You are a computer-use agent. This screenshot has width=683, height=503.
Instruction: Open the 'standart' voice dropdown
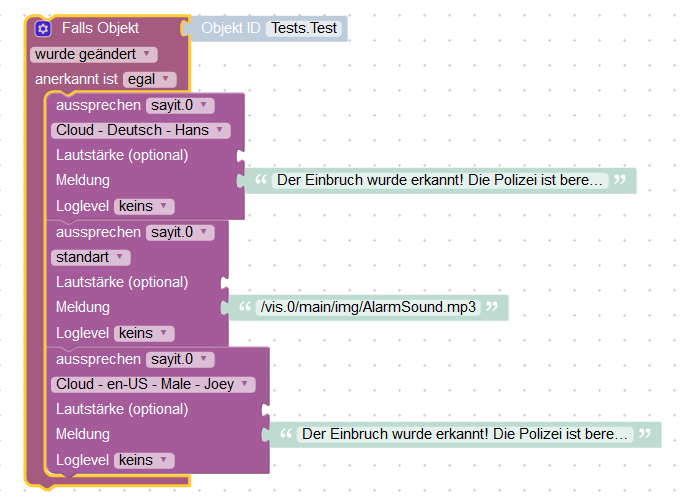point(91,257)
